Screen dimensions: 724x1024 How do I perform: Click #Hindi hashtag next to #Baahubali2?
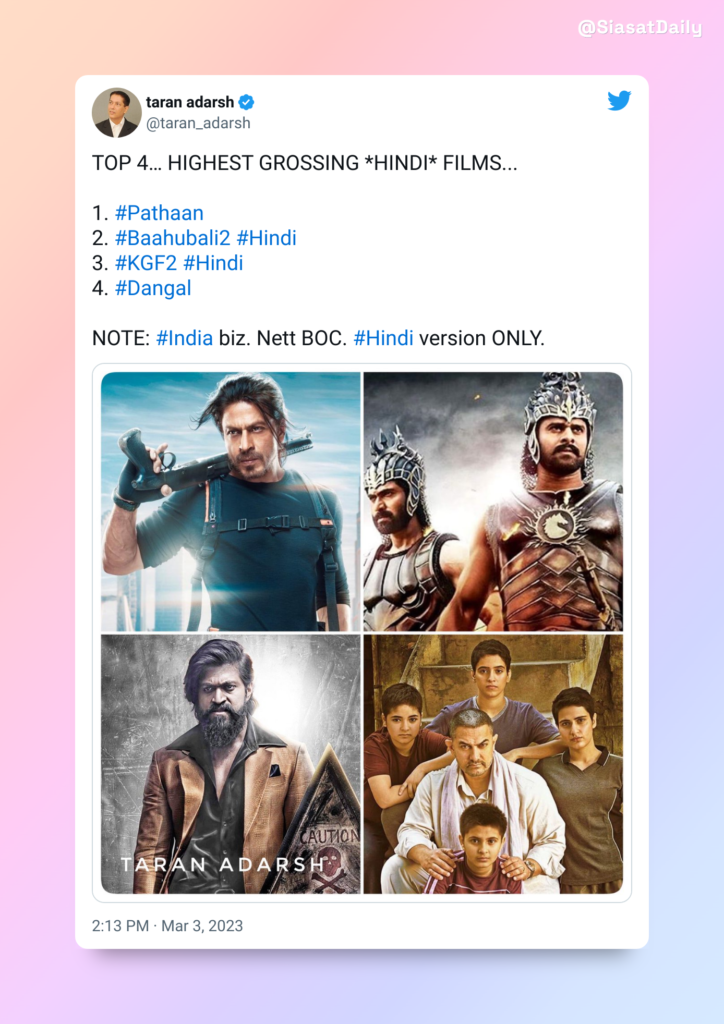tap(266, 238)
